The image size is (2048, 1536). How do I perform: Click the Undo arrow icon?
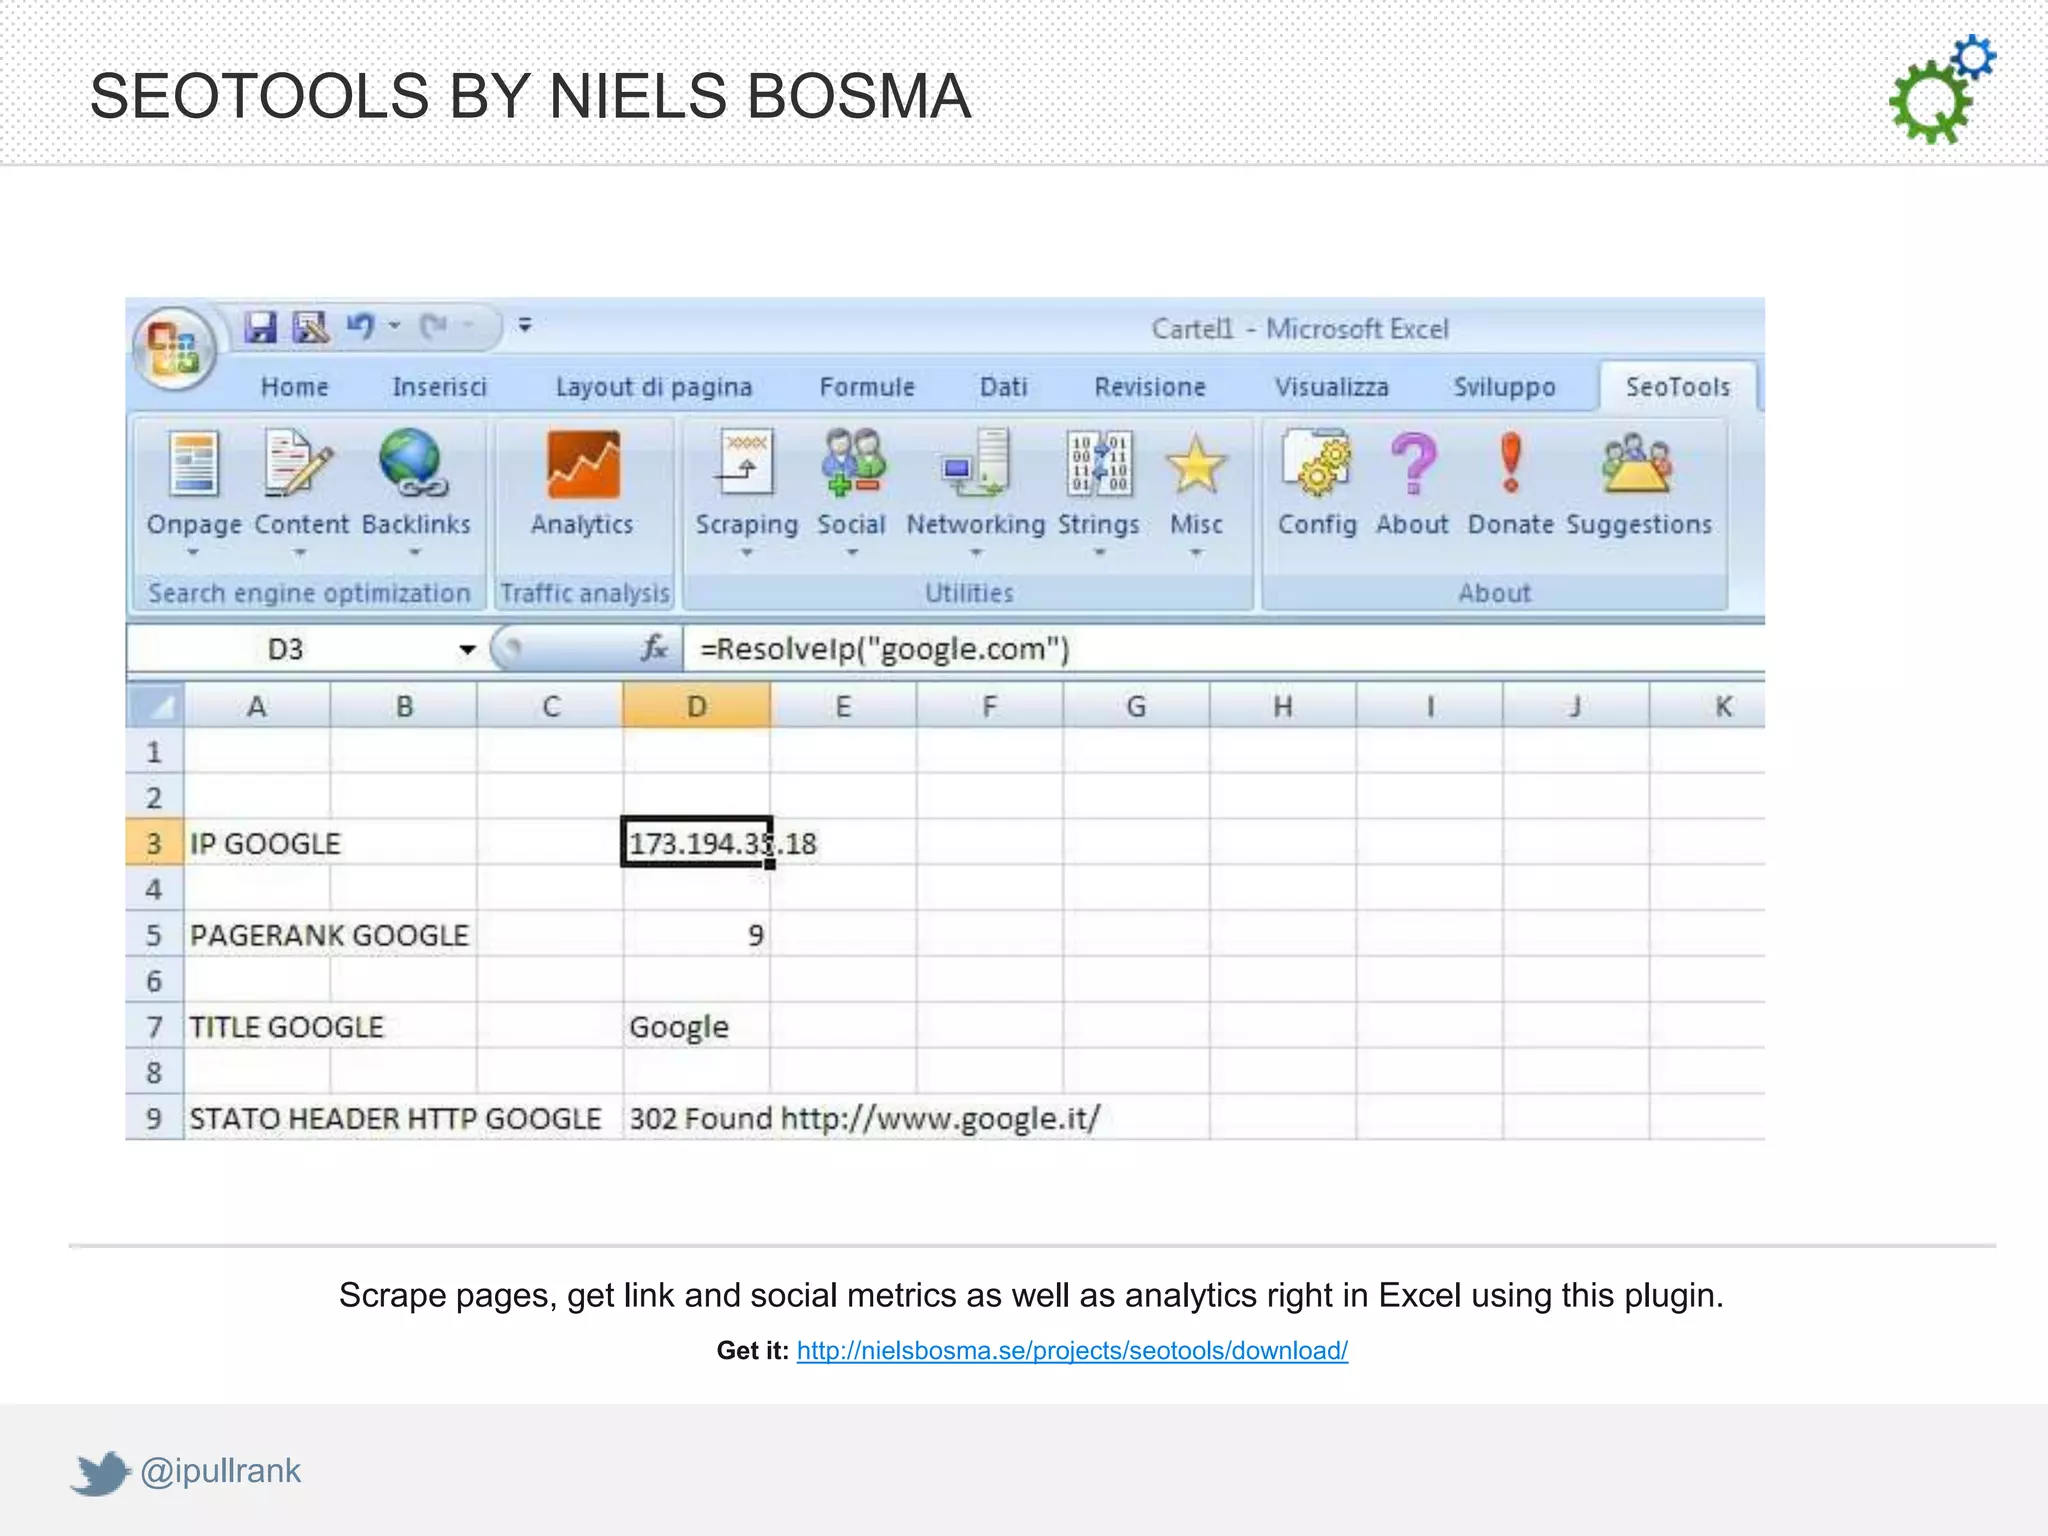click(x=360, y=327)
